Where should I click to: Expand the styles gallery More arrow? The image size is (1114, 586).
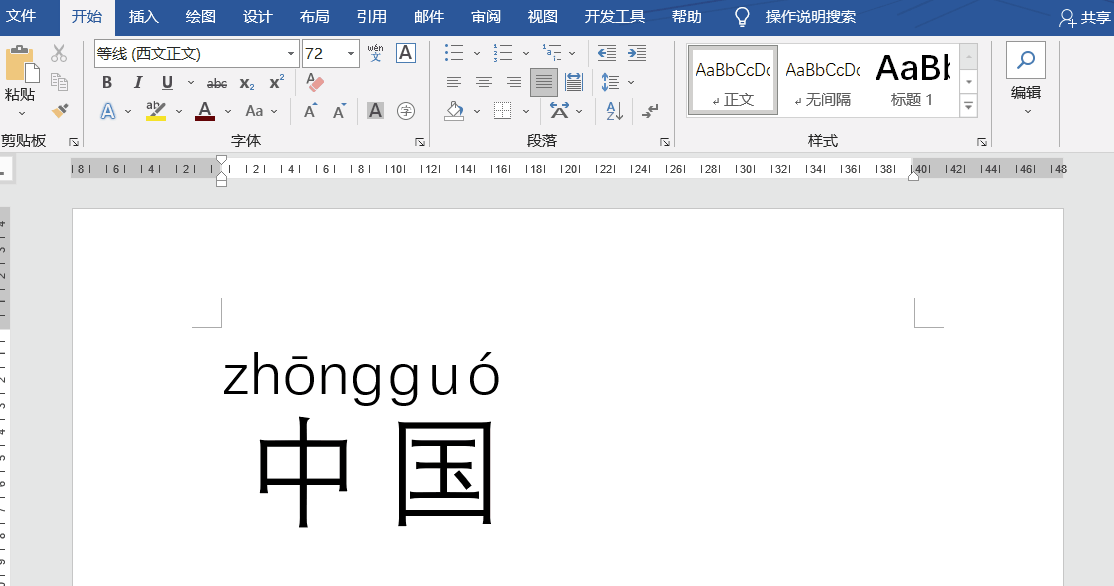tap(968, 106)
